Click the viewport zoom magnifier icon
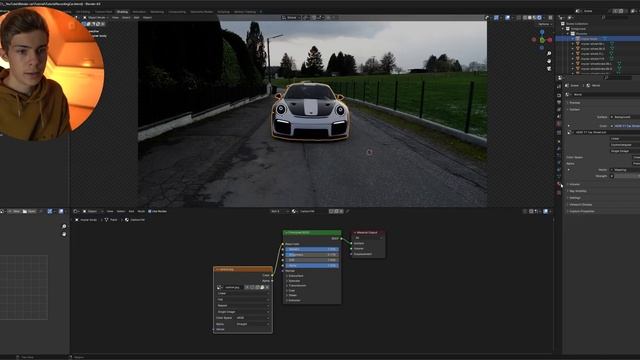 click(549, 54)
